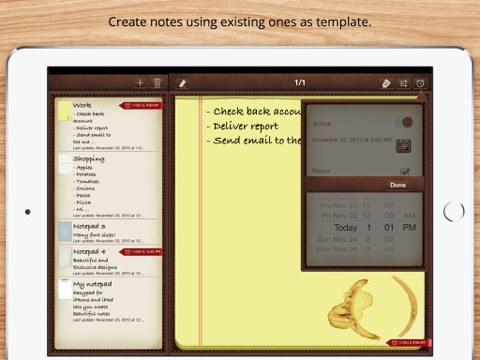Viewport: 480px width, 360px height.
Task: Click the red alarm tag at note bottom
Action: coord(408,342)
